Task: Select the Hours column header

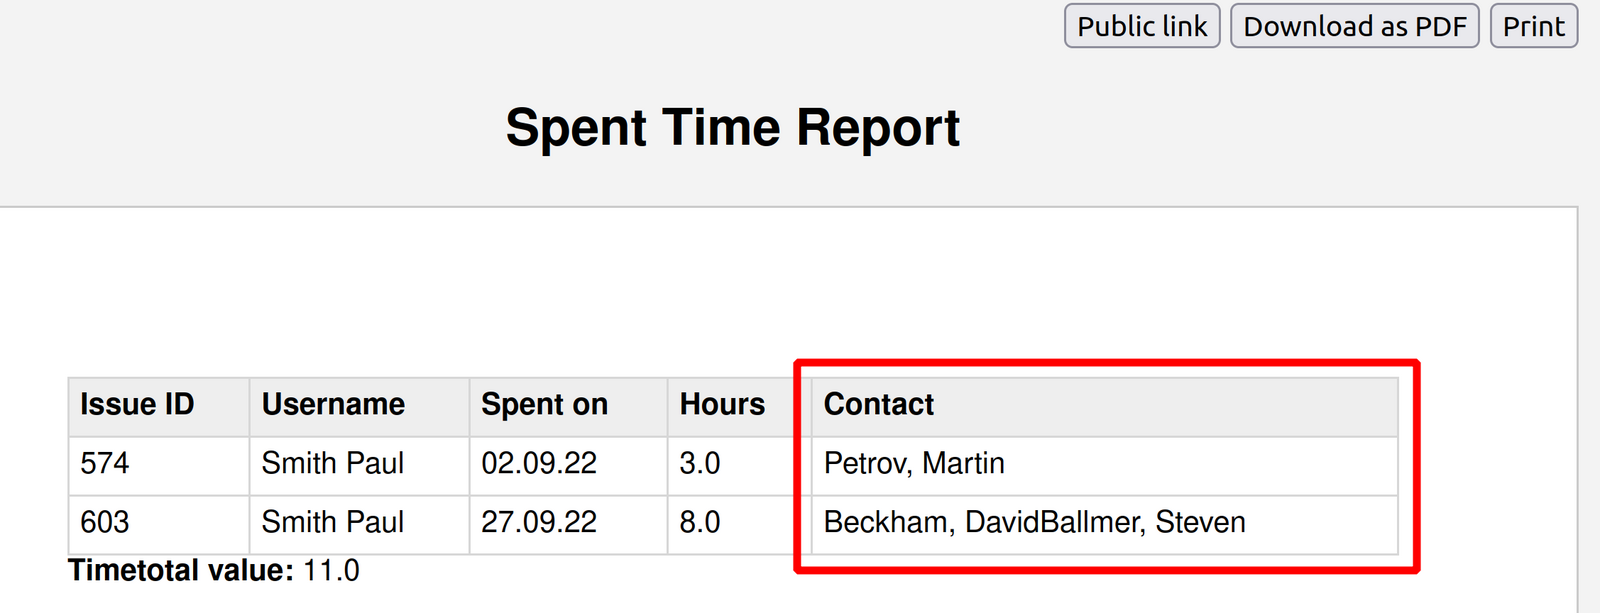Action: pos(720,405)
